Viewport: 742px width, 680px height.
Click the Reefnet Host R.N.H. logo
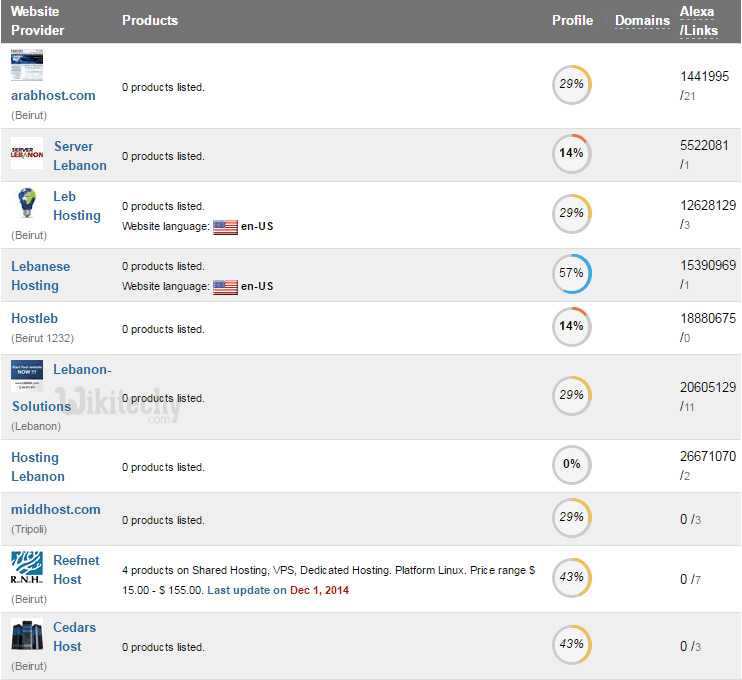coord(27,567)
